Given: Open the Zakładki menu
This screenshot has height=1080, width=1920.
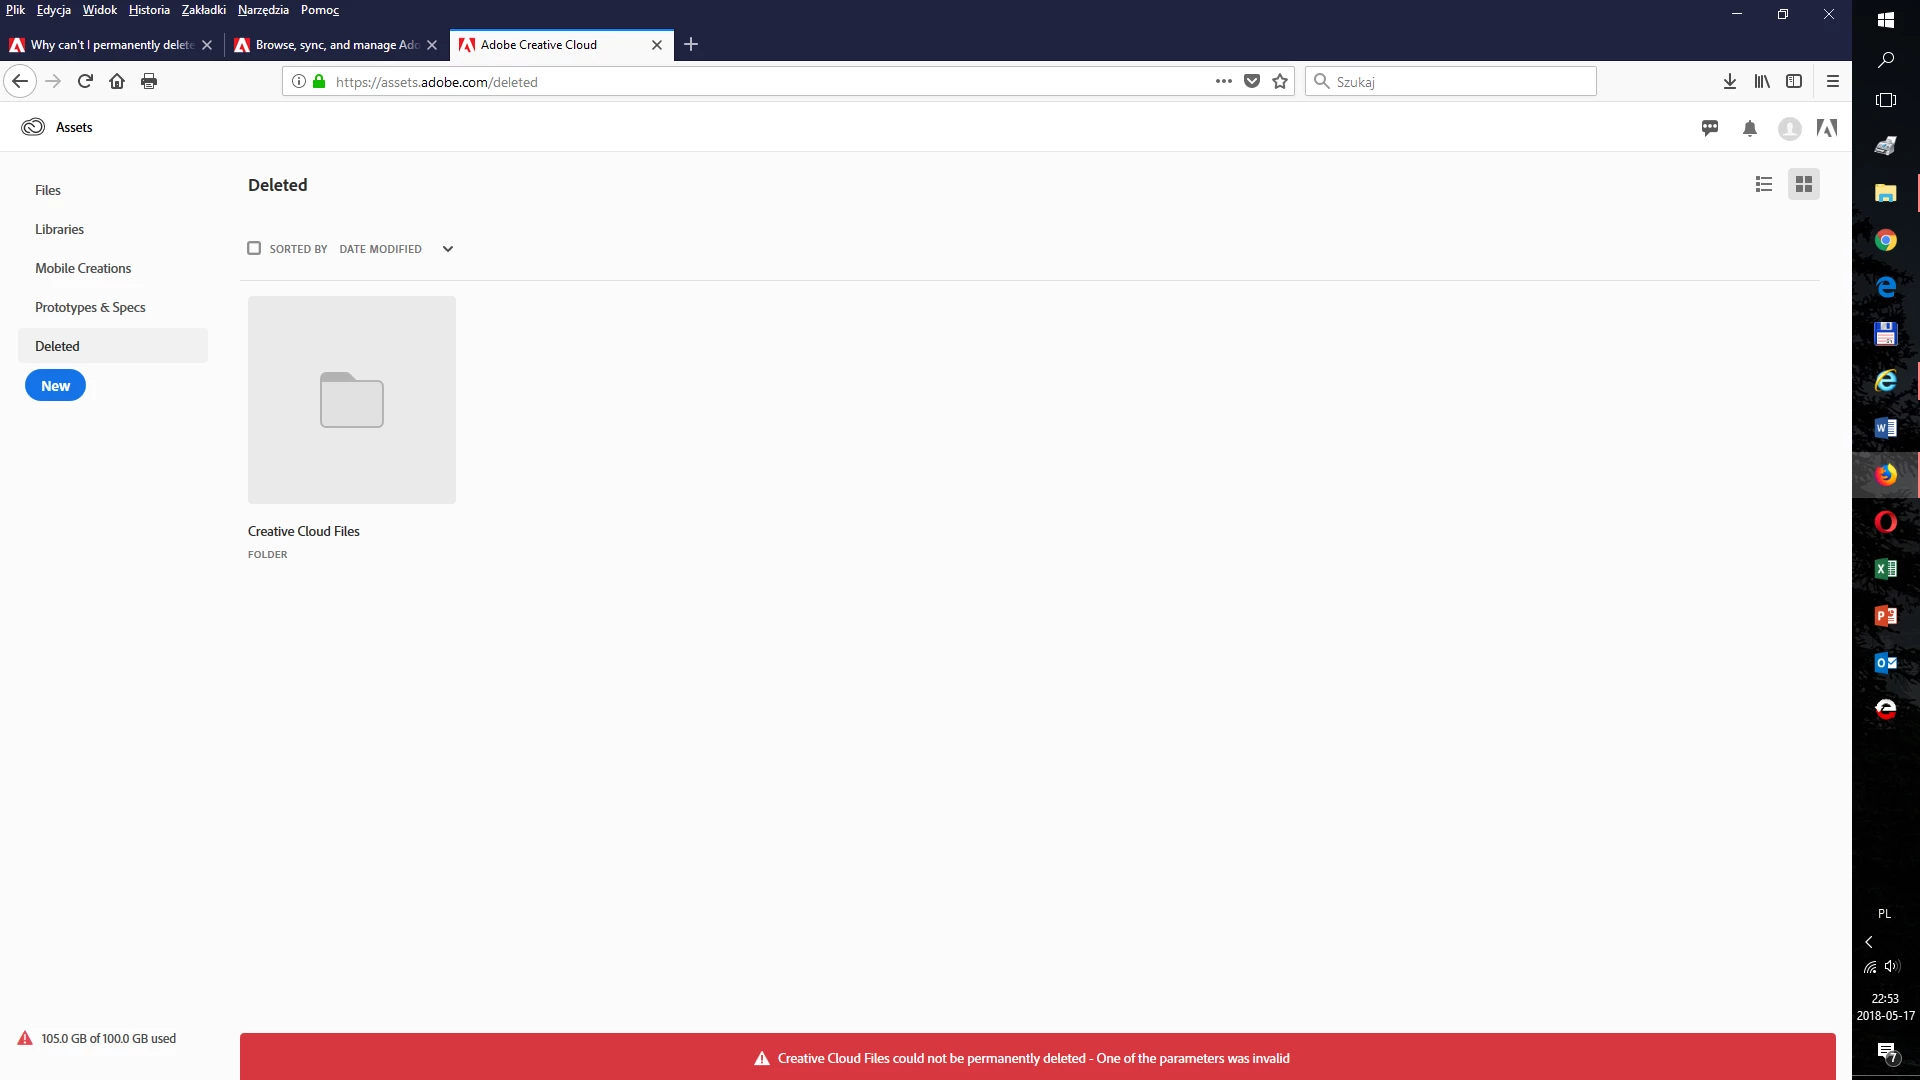Looking at the screenshot, I should [x=203, y=10].
